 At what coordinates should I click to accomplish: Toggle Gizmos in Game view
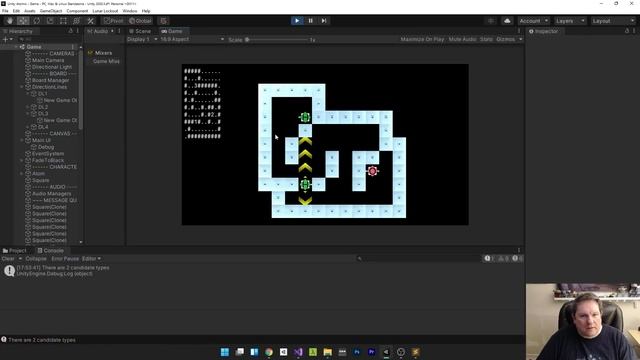pos(505,40)
